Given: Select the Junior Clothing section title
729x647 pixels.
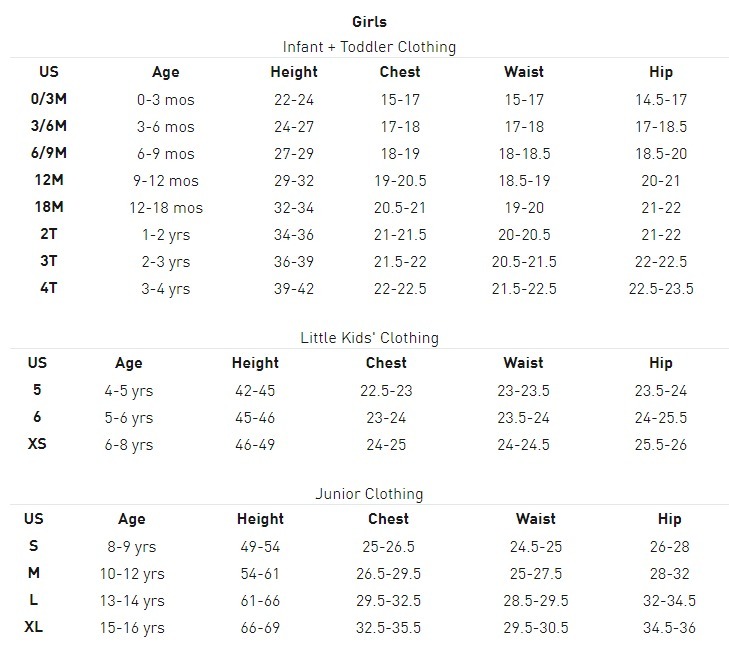Looking at the screenshot, I should (369, 494).
